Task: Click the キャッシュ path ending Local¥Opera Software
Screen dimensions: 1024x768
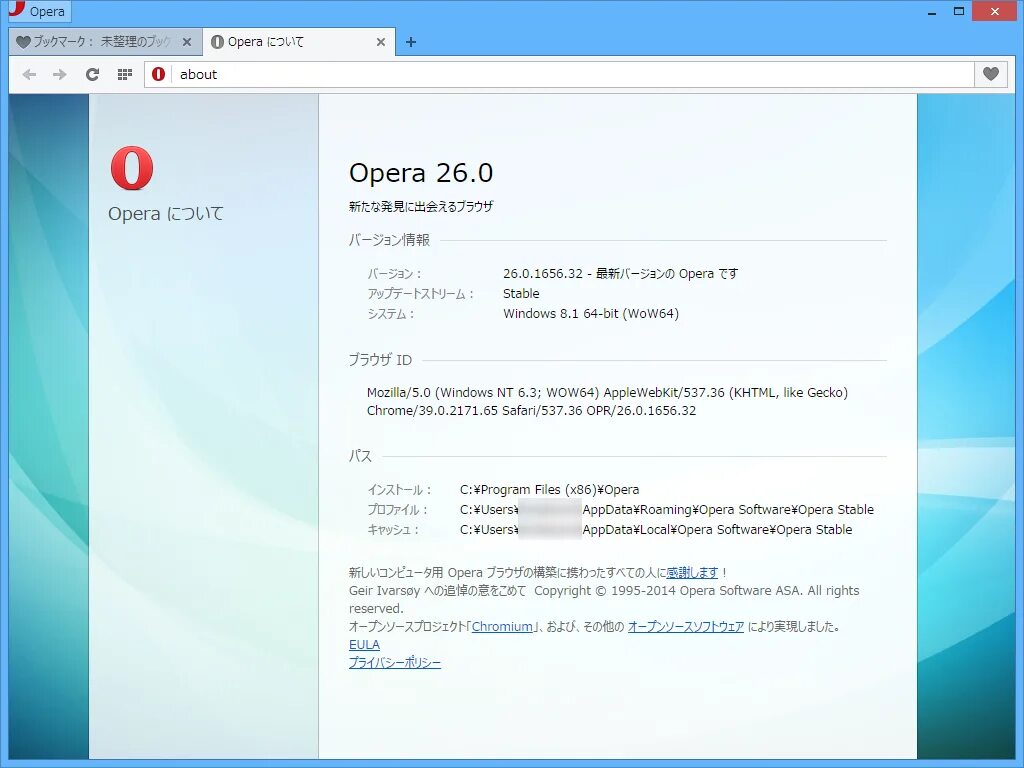Action: pos(656,530)
